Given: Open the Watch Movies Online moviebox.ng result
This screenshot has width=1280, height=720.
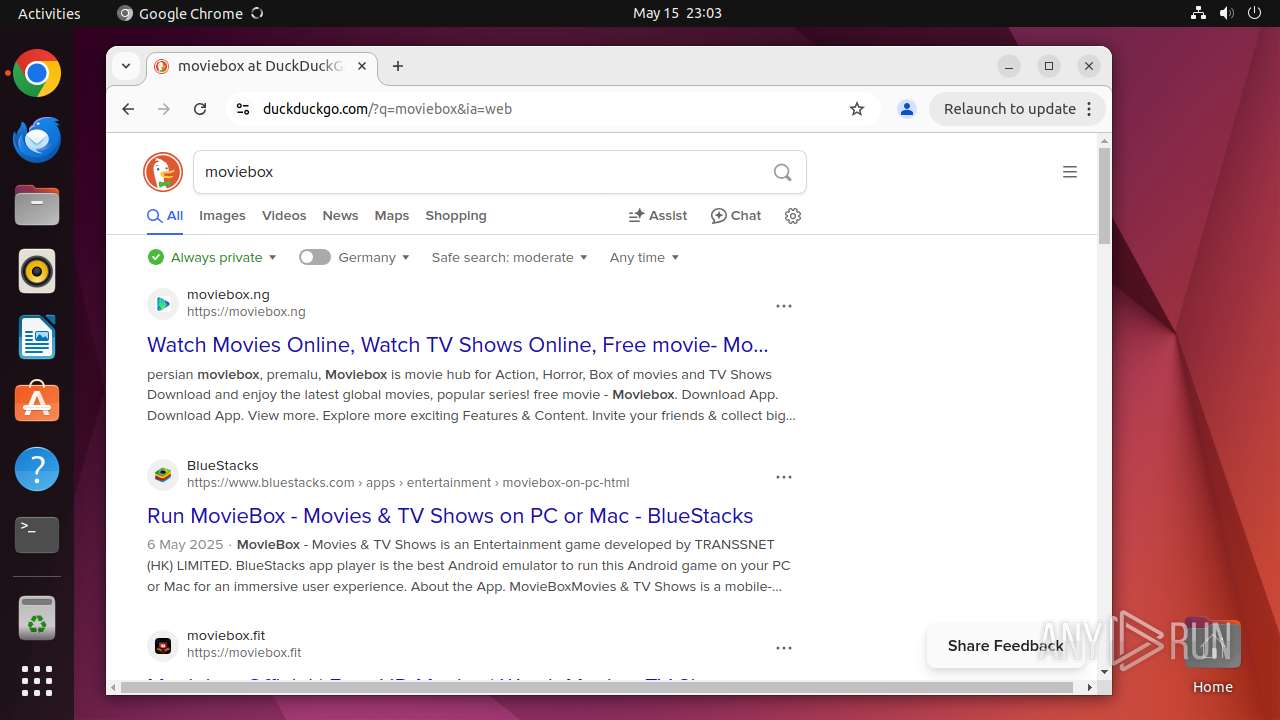Looking at the screenshot, I should click(458, 345).
